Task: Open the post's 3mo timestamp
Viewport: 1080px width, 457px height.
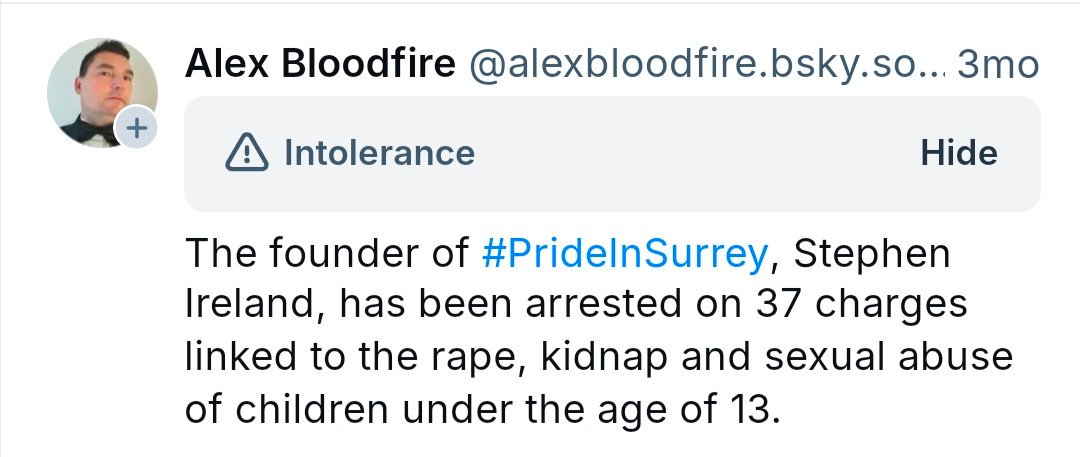Action: click(x=997, y=66)
